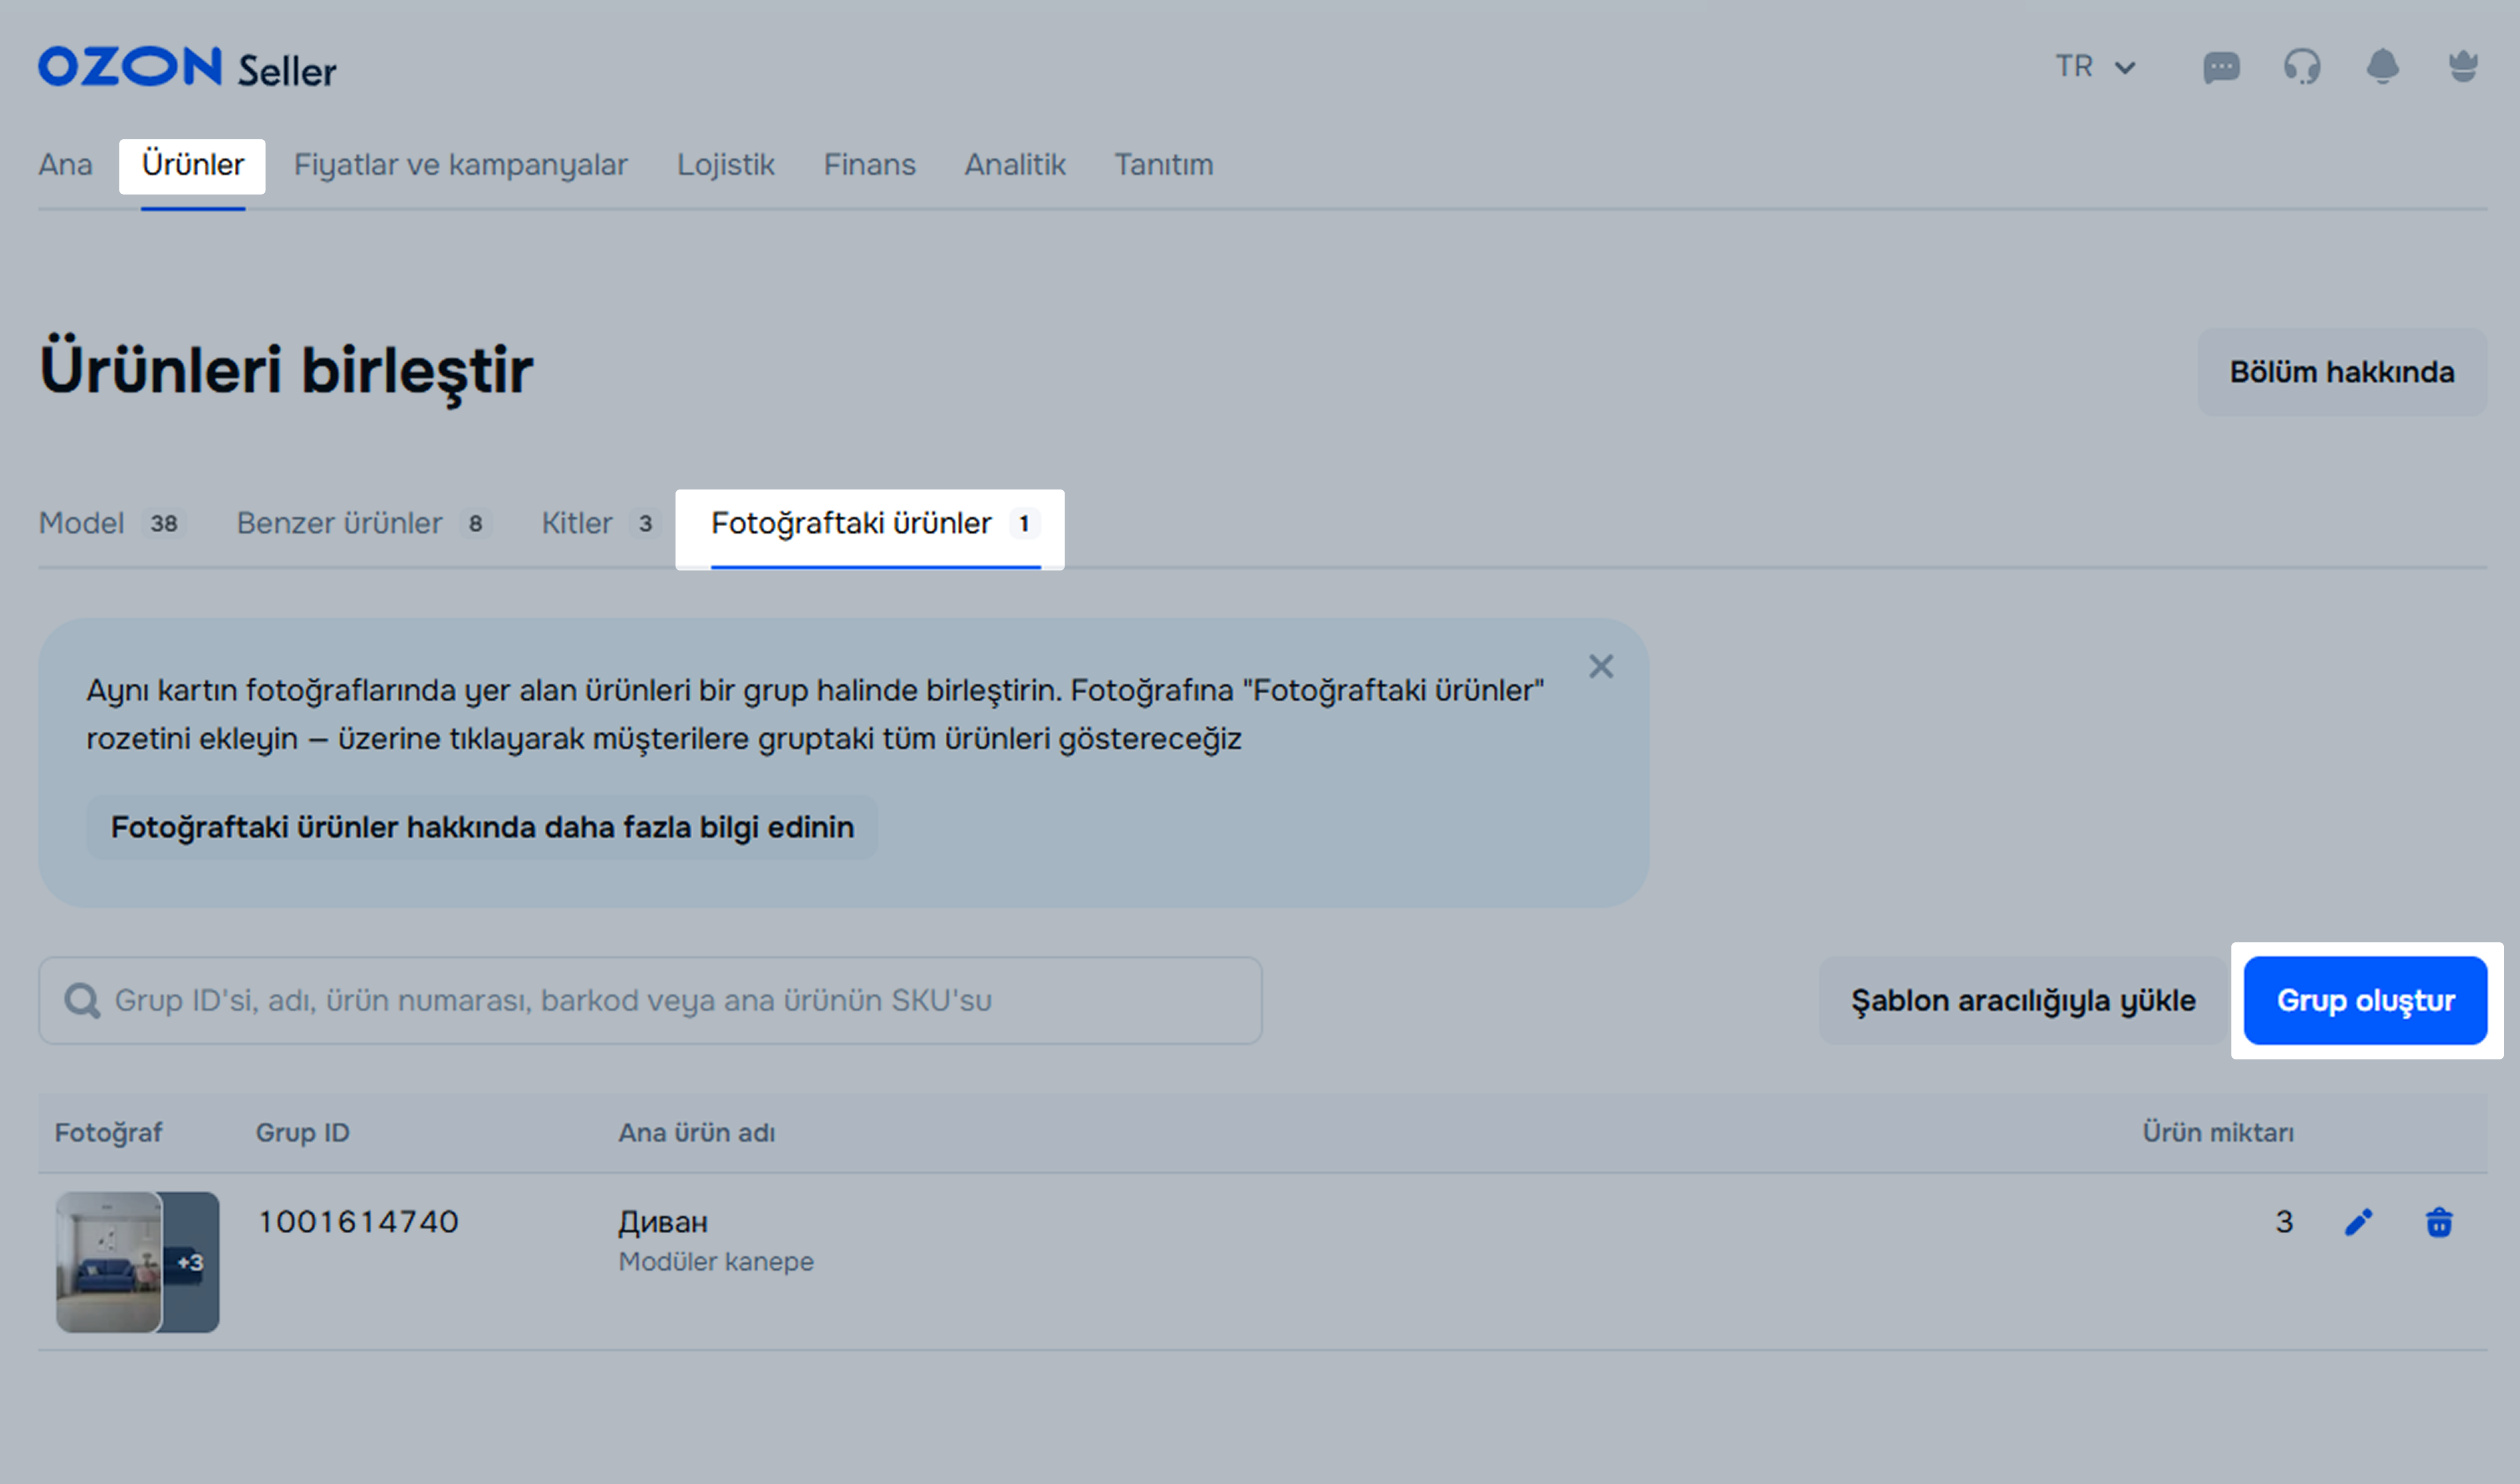
Task: Close the info banner with X
Action: [1601, 667]
